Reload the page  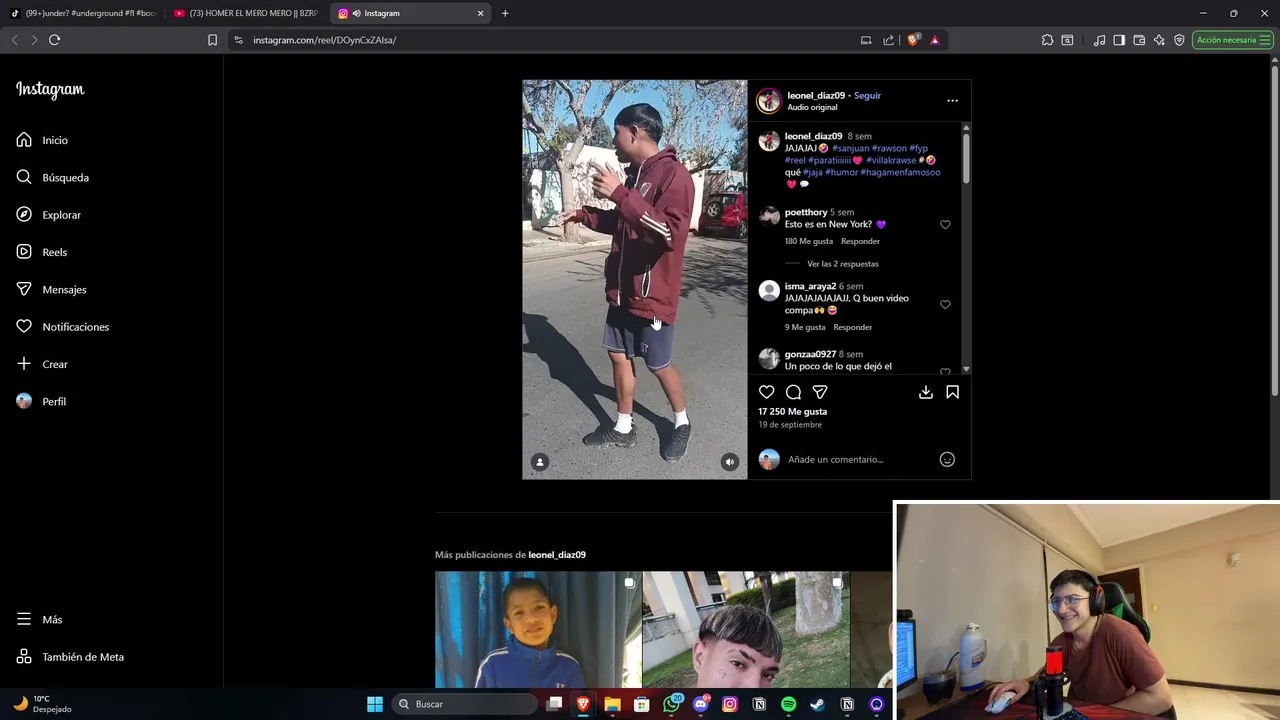tap(54, 40)
